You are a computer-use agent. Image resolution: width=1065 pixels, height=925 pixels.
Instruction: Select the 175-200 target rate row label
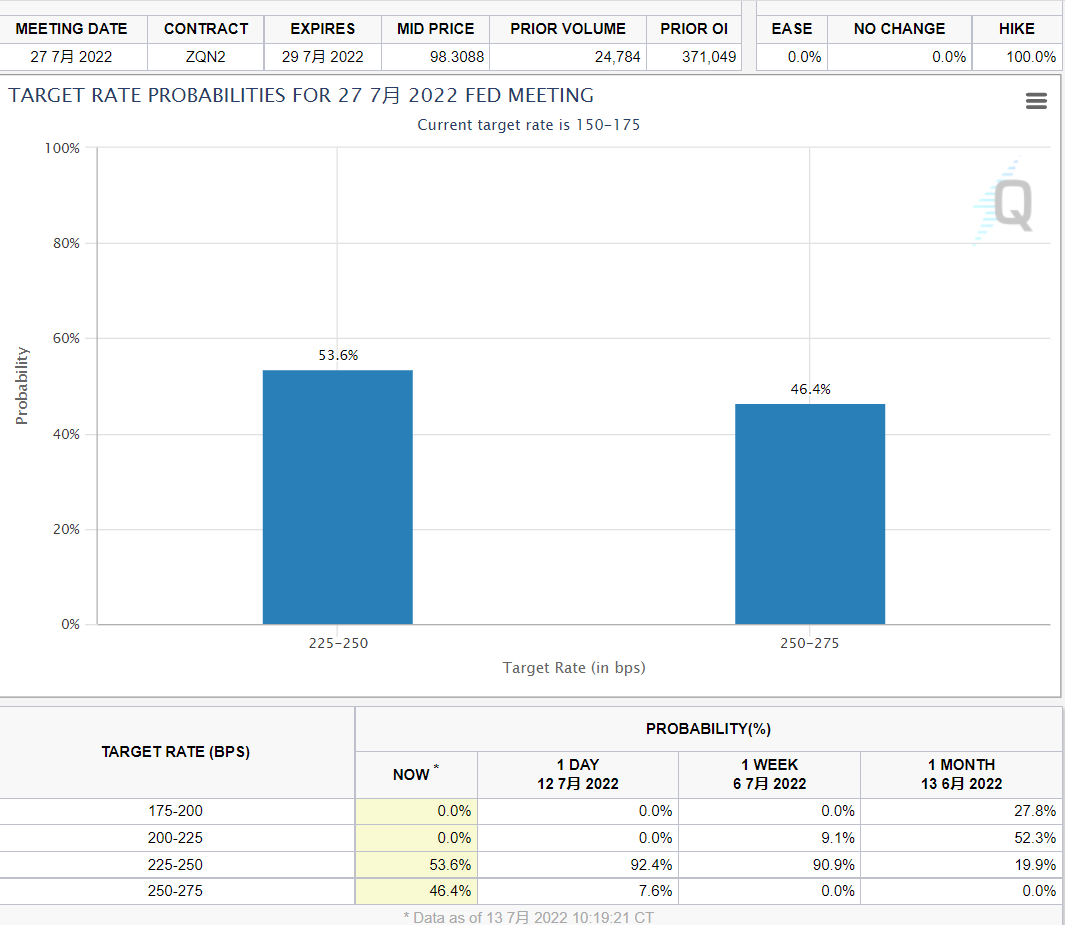[175, 811]
